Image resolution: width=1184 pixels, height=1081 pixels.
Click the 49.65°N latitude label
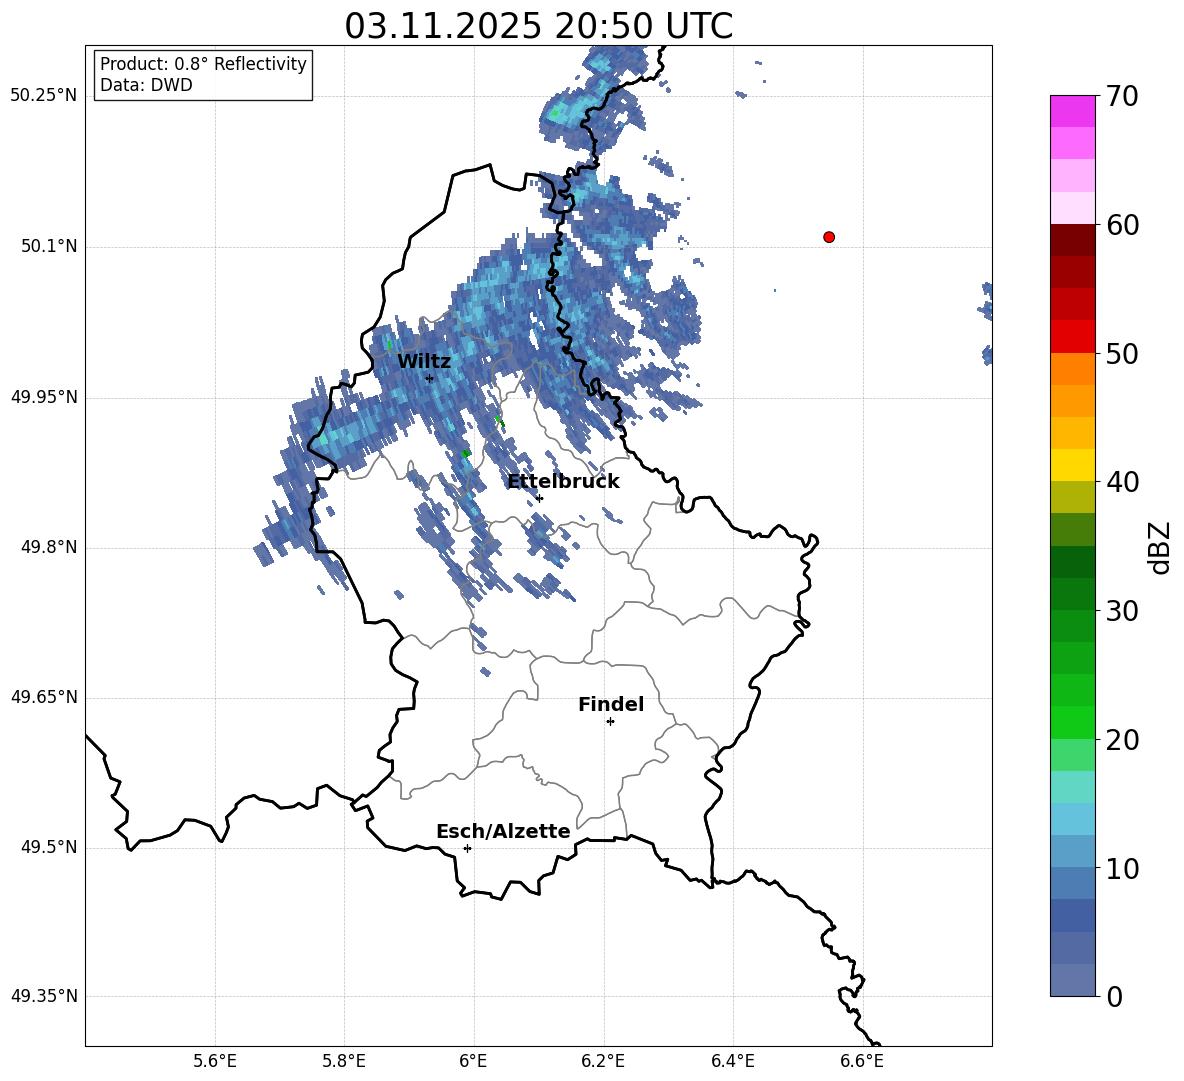tap(44, 697)
